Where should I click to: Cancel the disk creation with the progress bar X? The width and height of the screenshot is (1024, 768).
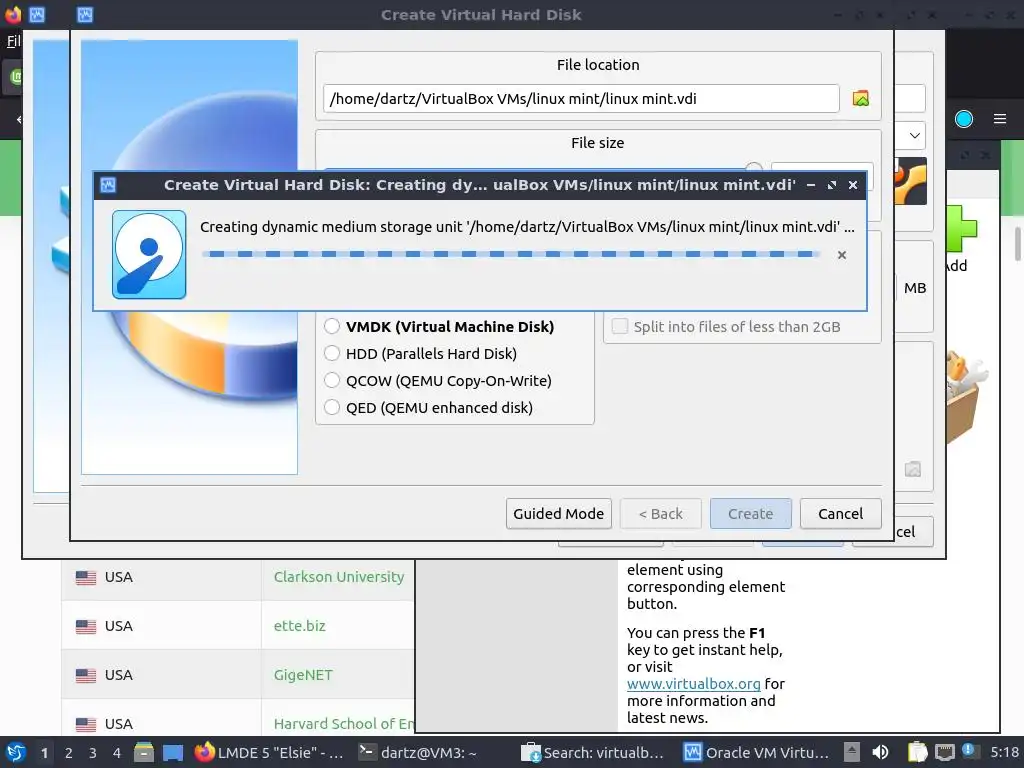pos(842,255)
